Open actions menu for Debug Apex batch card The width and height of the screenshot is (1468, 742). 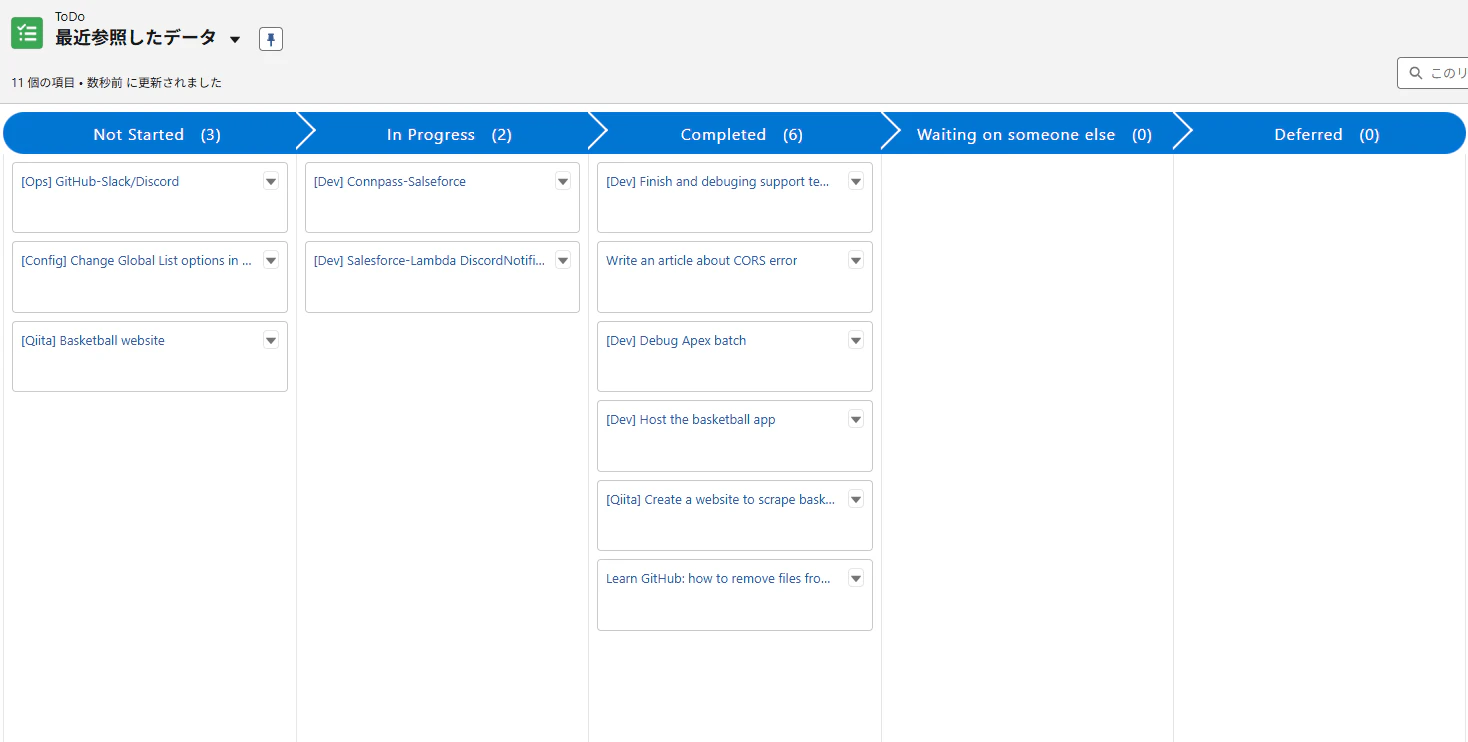click(x=856, y=340)
